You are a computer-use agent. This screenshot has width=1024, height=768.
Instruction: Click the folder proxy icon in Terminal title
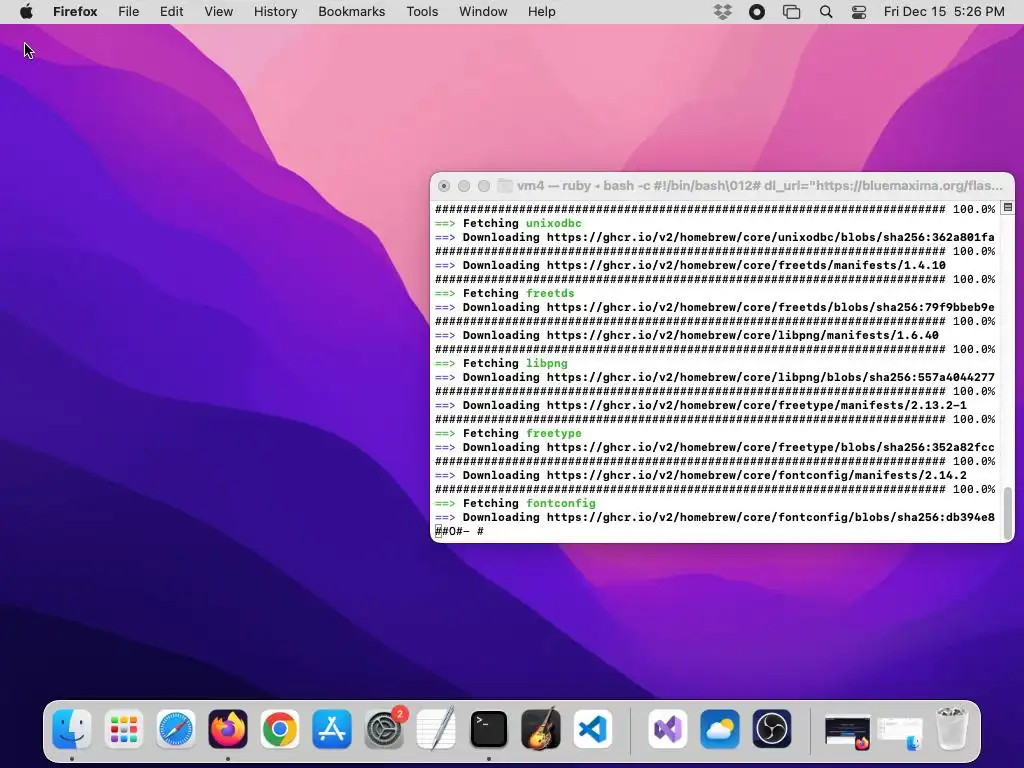(504, 185)
